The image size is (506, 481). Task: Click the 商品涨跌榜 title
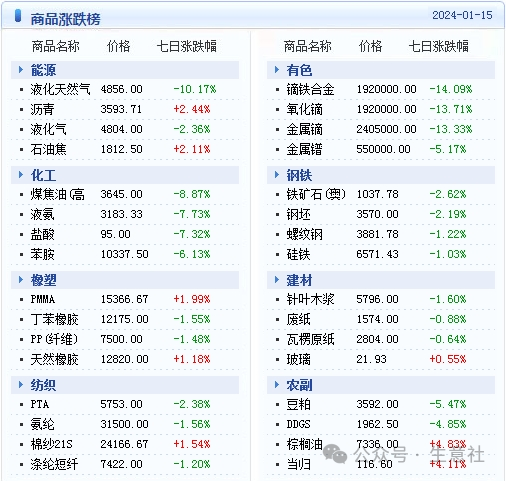click(65, 19)
